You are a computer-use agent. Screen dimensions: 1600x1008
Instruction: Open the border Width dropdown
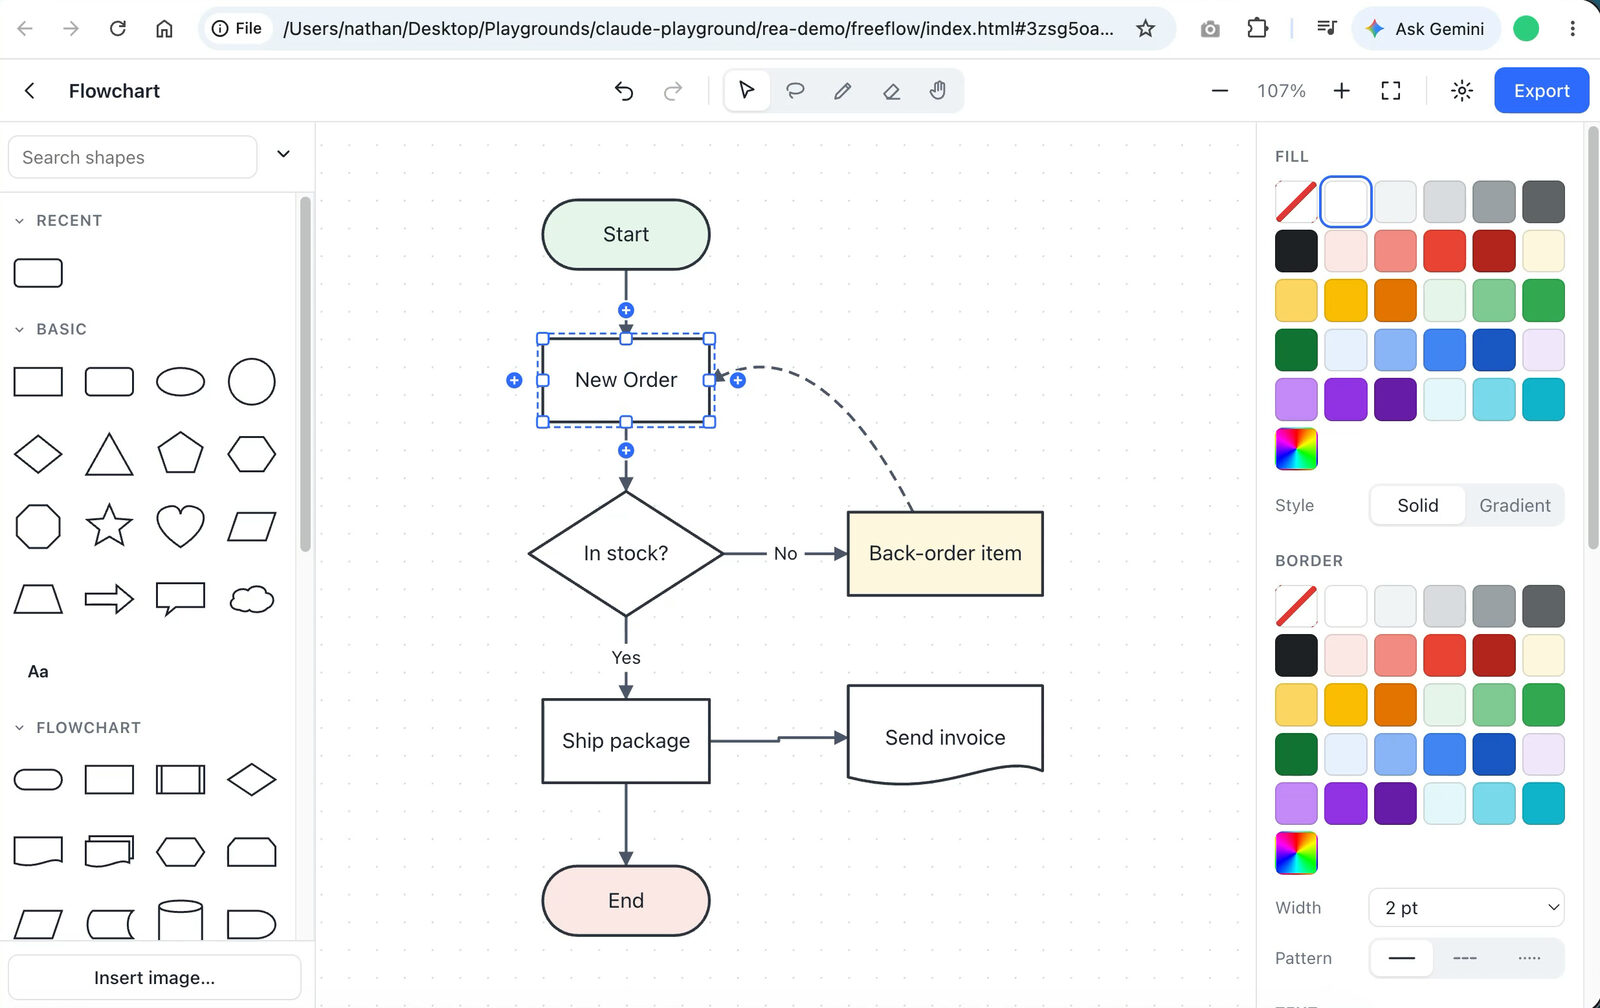tap(1466, 908)
